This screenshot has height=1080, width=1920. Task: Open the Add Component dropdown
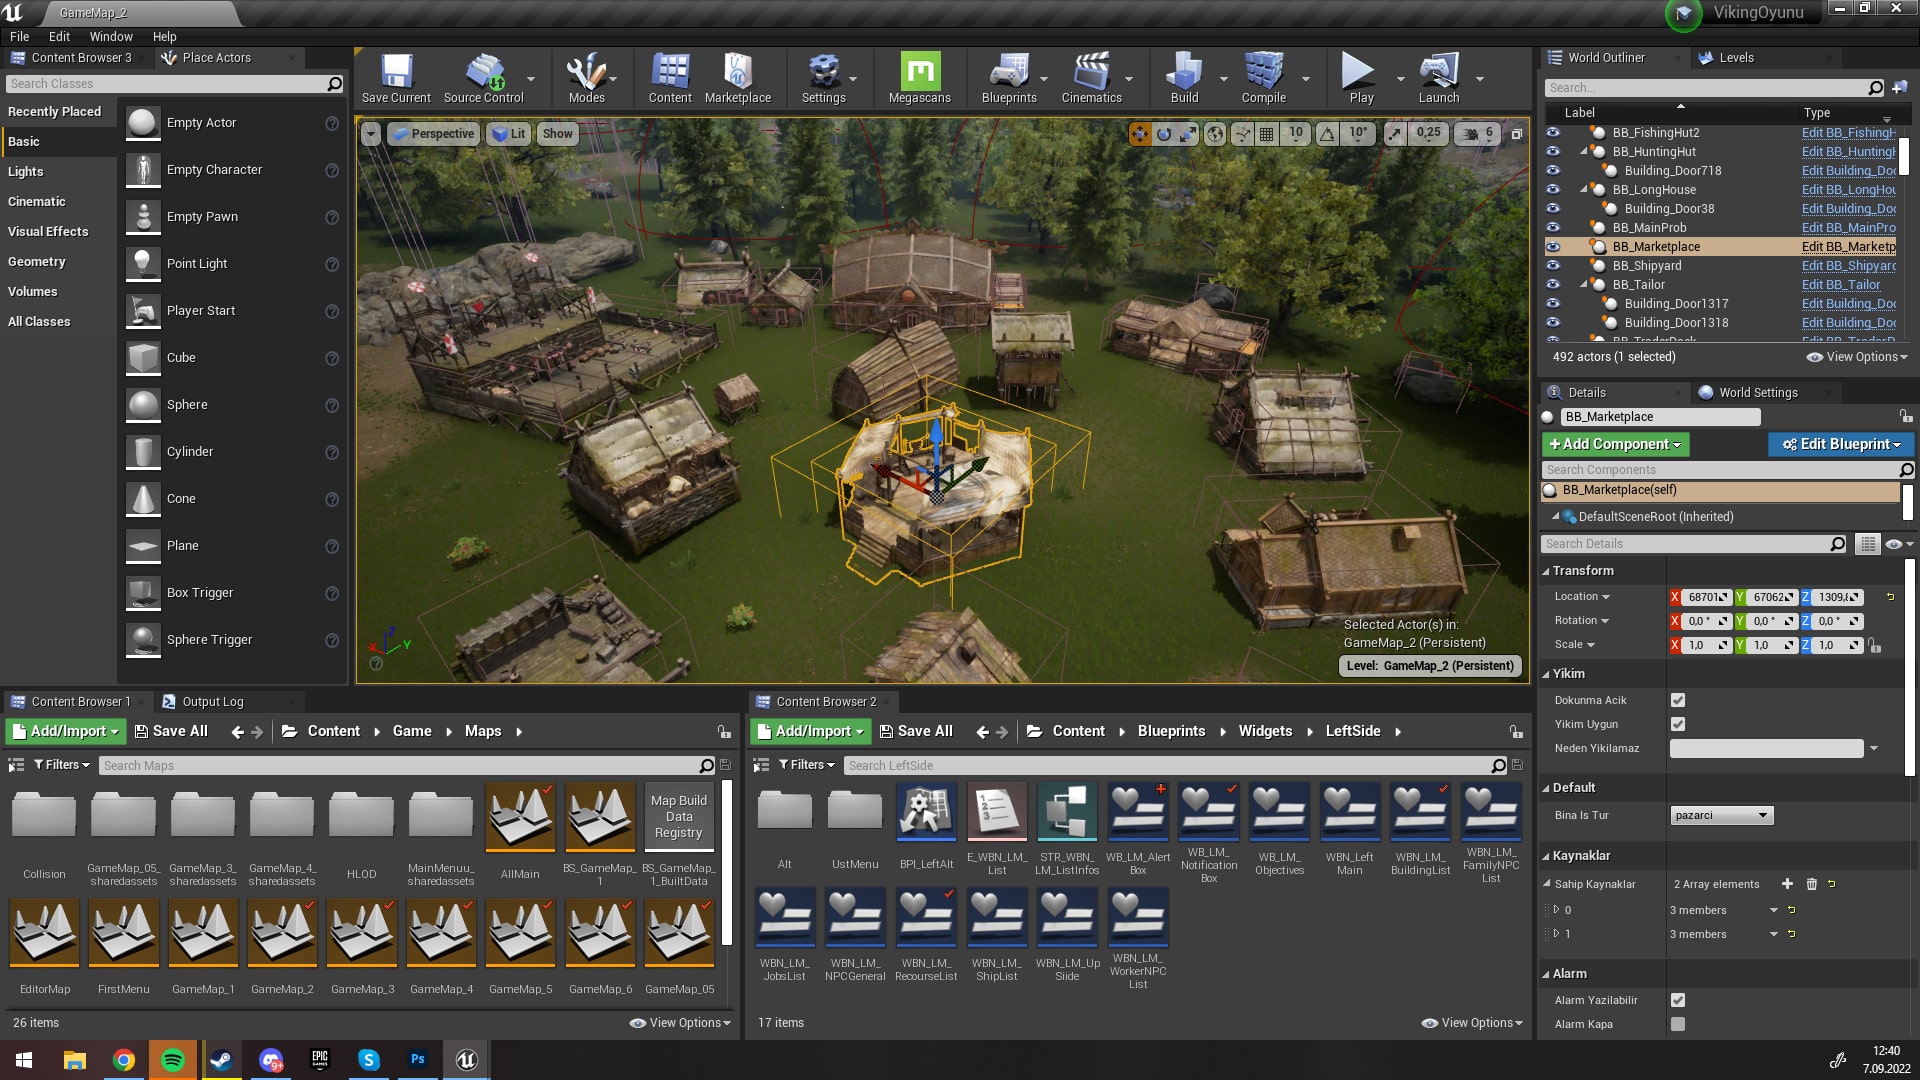[1615, 444]
